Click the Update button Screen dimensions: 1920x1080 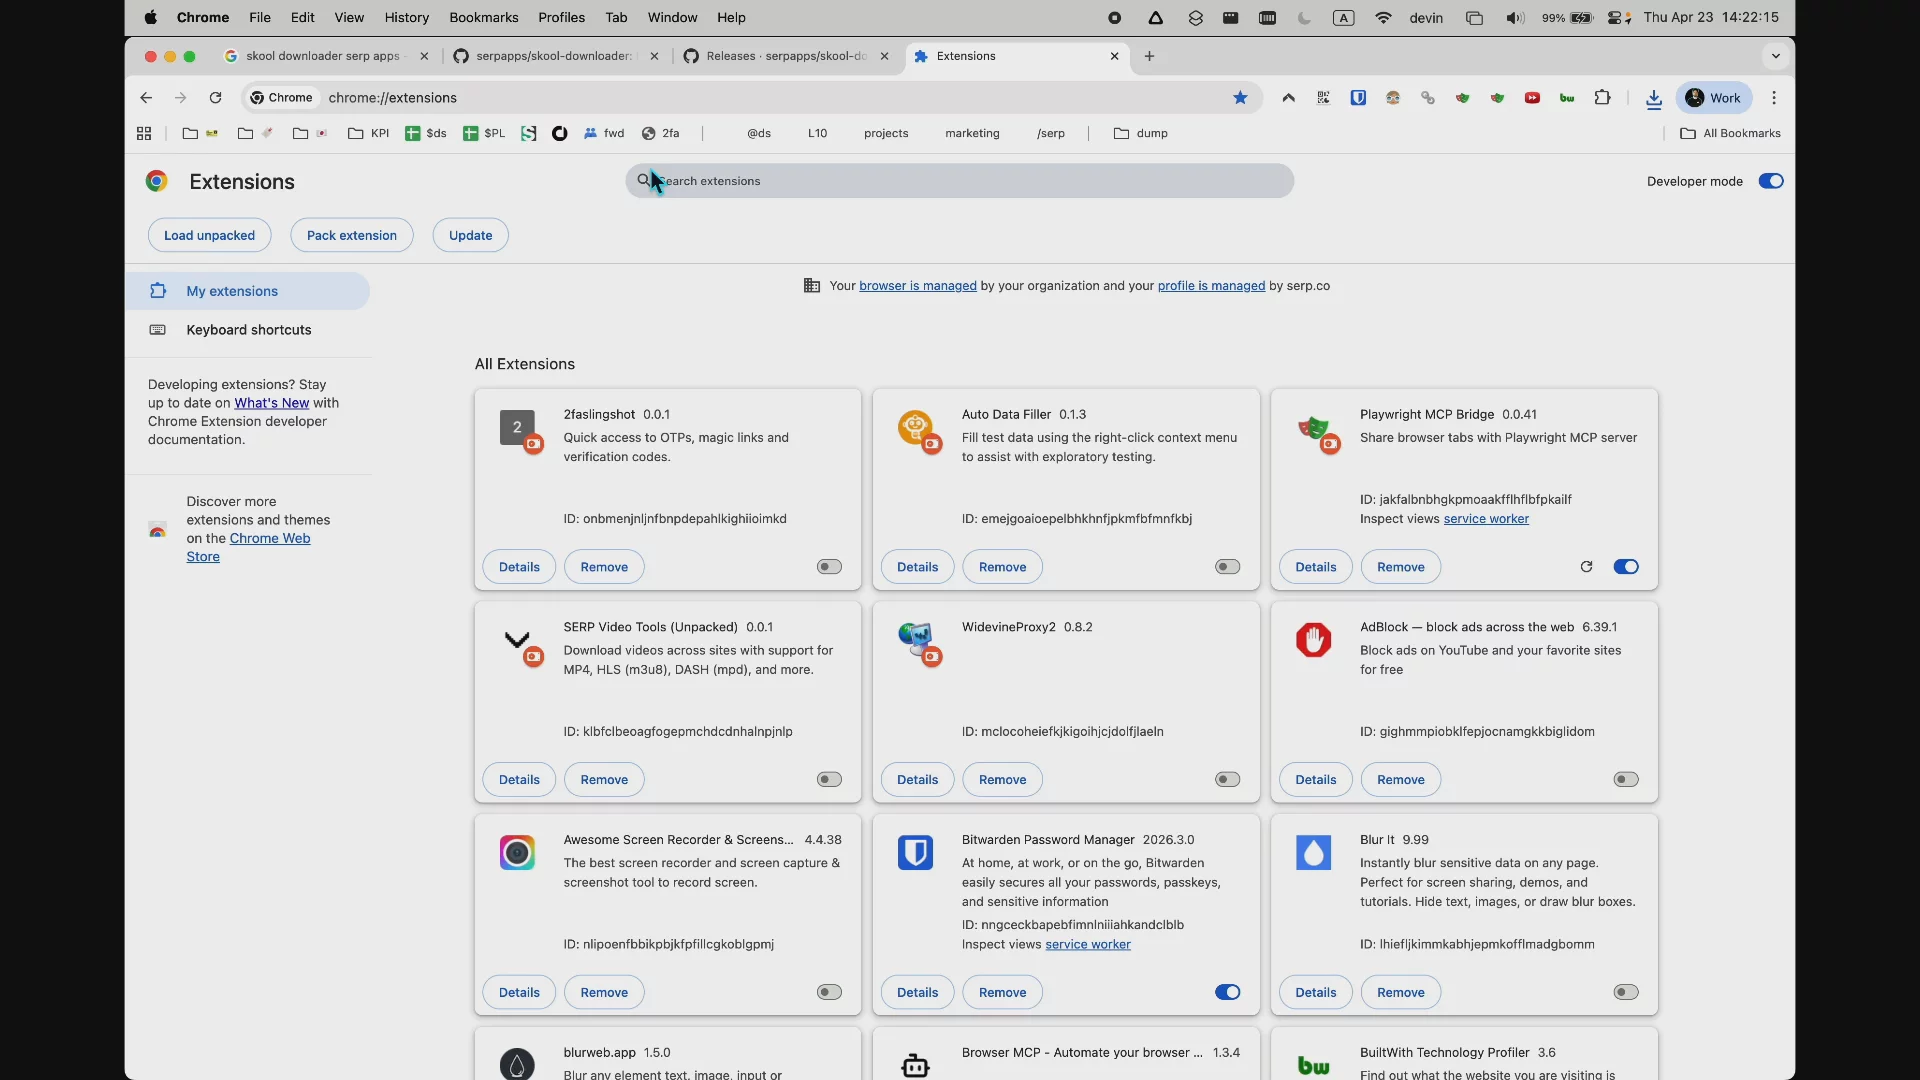click(x=470, y=235)
